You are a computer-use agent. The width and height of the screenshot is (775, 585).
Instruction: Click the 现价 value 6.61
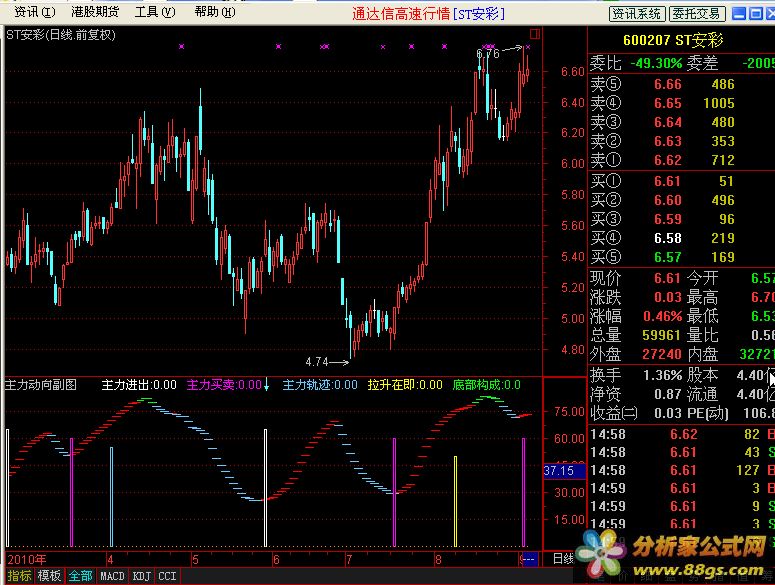[x=668, y=278]
